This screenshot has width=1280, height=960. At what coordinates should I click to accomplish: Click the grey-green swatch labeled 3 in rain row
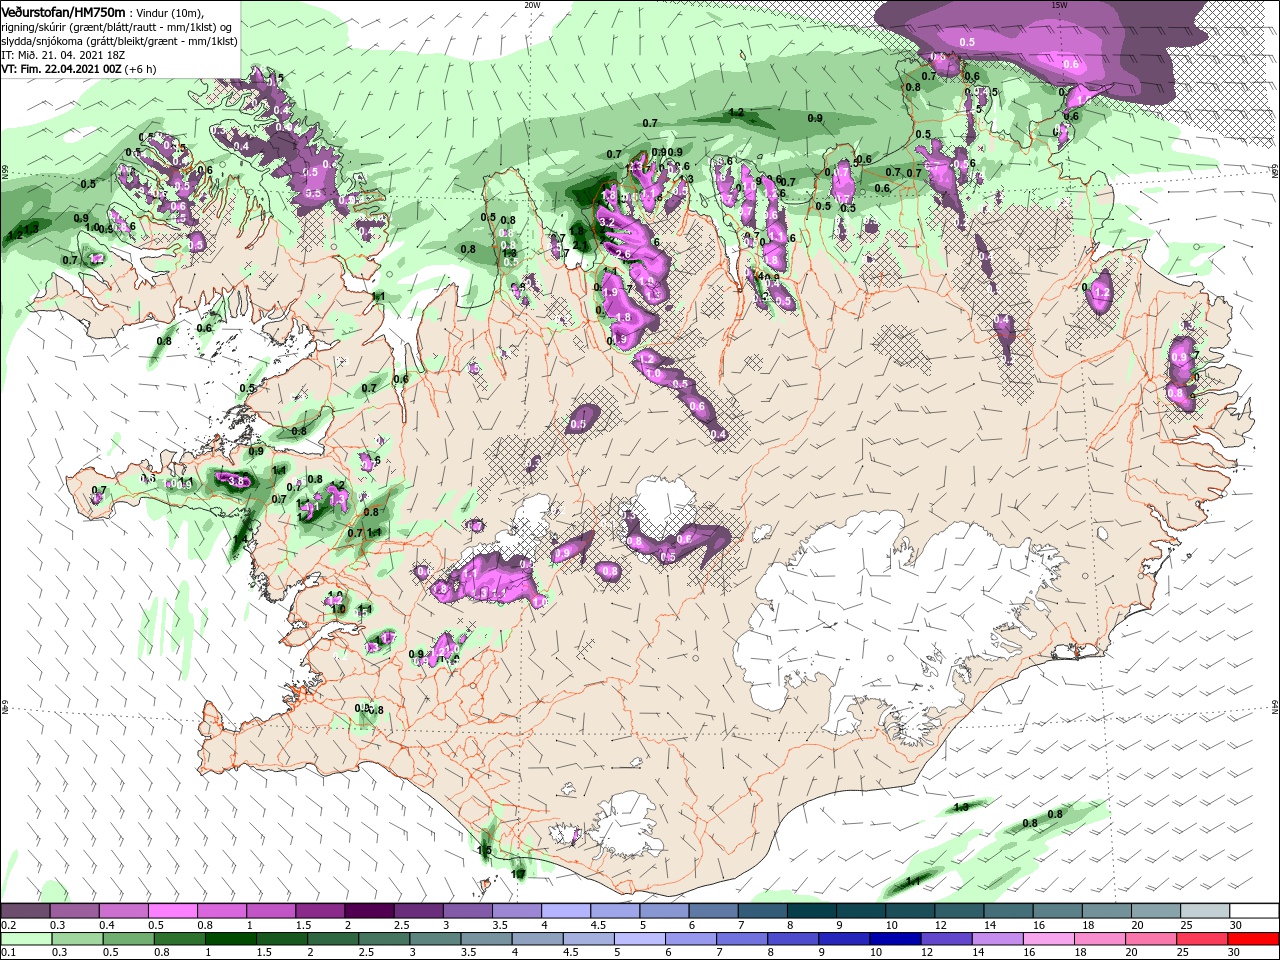tap(435, 939)
